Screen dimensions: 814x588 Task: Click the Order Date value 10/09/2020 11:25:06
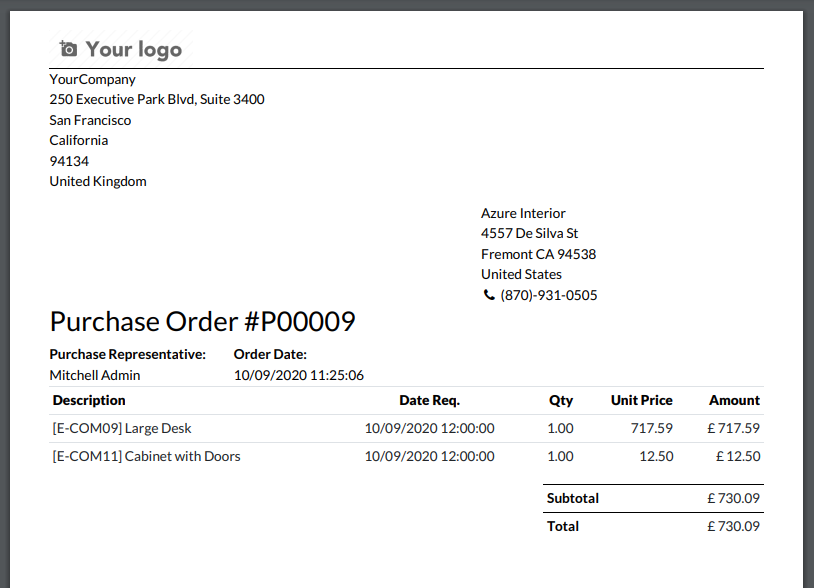pyautogui.click(x=298, y=375)
